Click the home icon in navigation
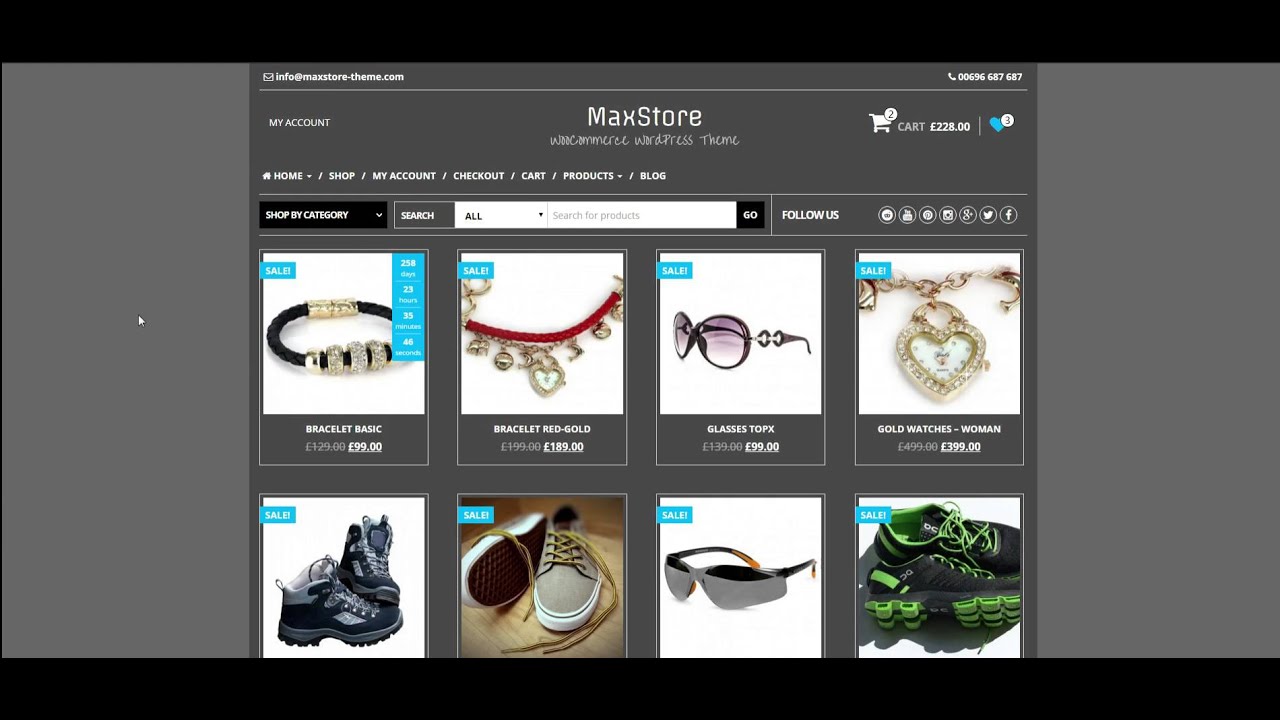 pyautogui.click(x=267, y=176)
